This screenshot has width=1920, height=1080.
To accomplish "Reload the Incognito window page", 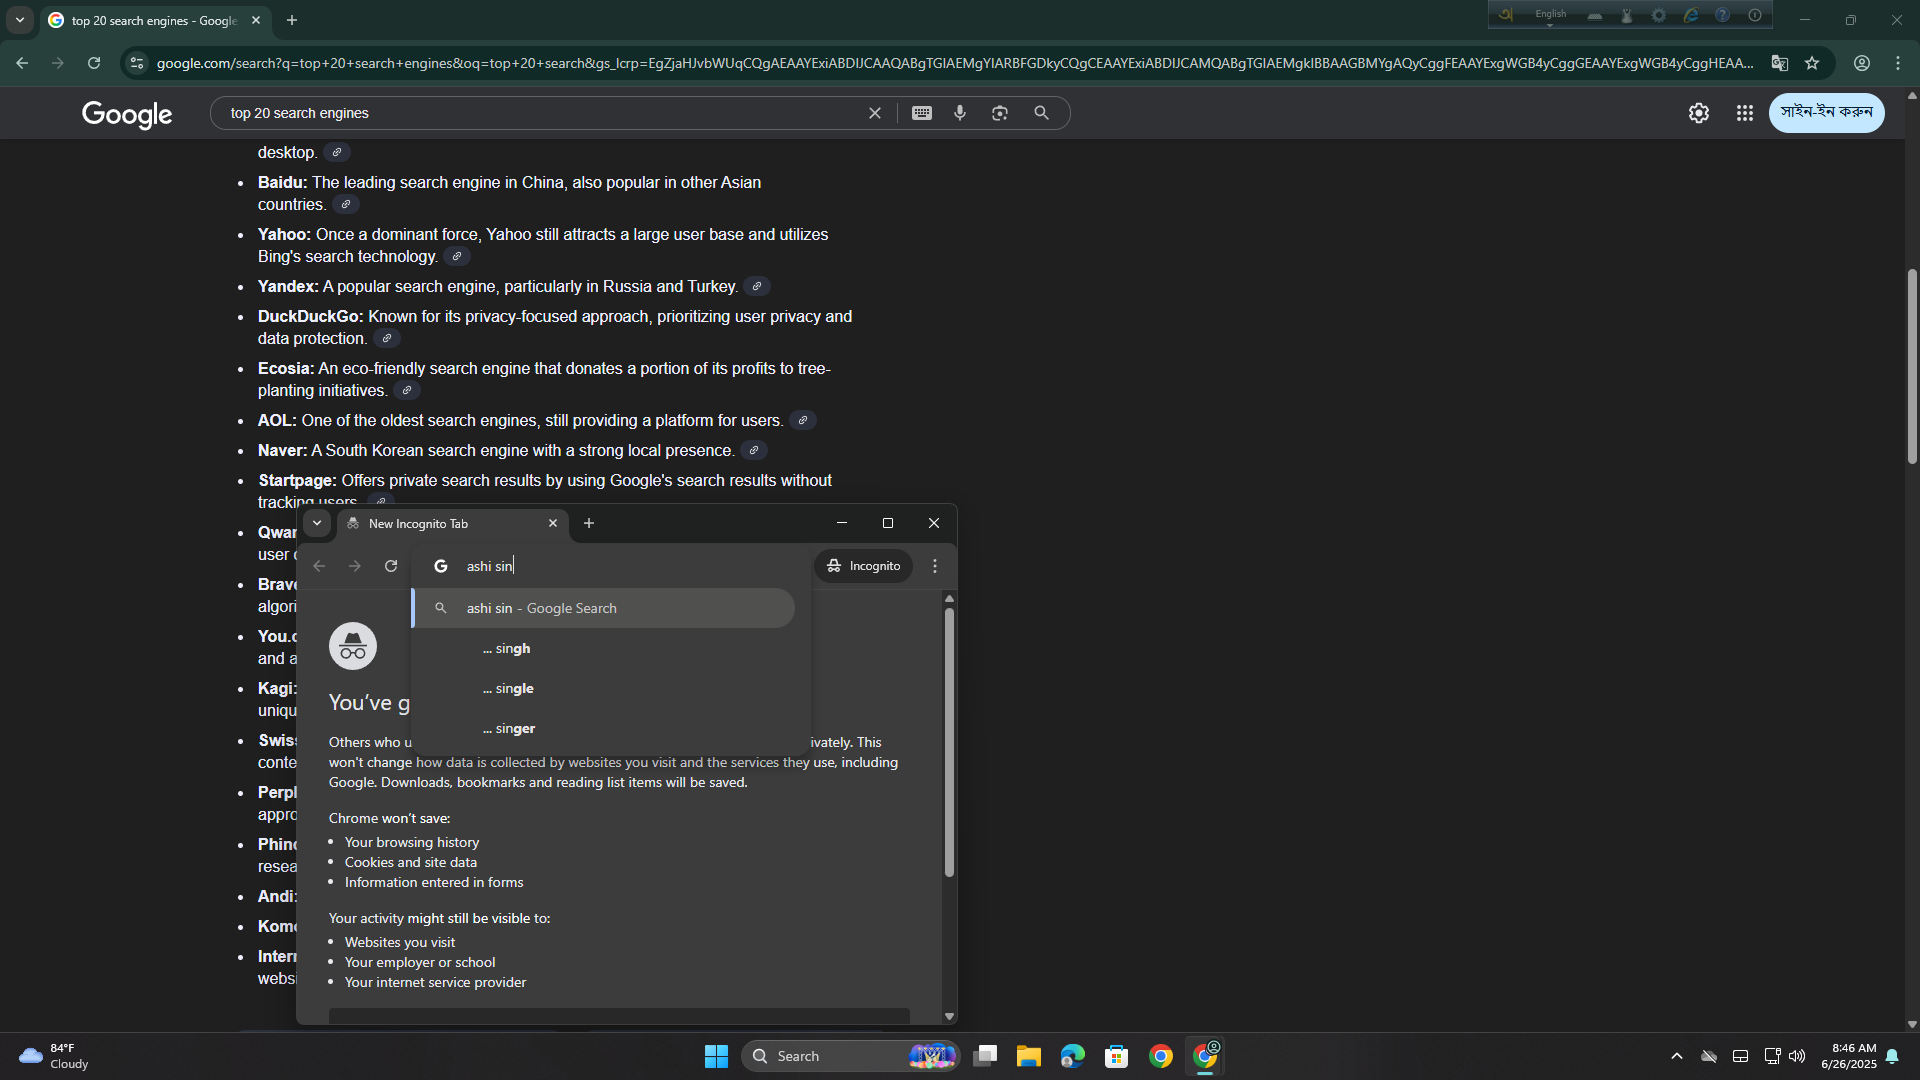I will (391, 566).
